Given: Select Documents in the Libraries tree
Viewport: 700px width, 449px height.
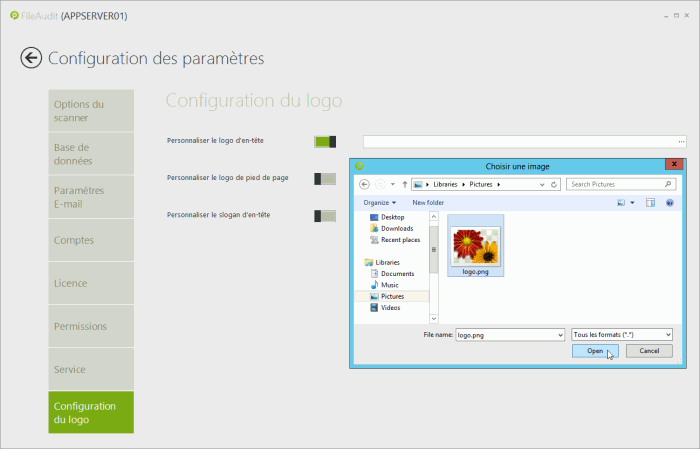Looking at the screenshot, I should [x=397, y=273].
